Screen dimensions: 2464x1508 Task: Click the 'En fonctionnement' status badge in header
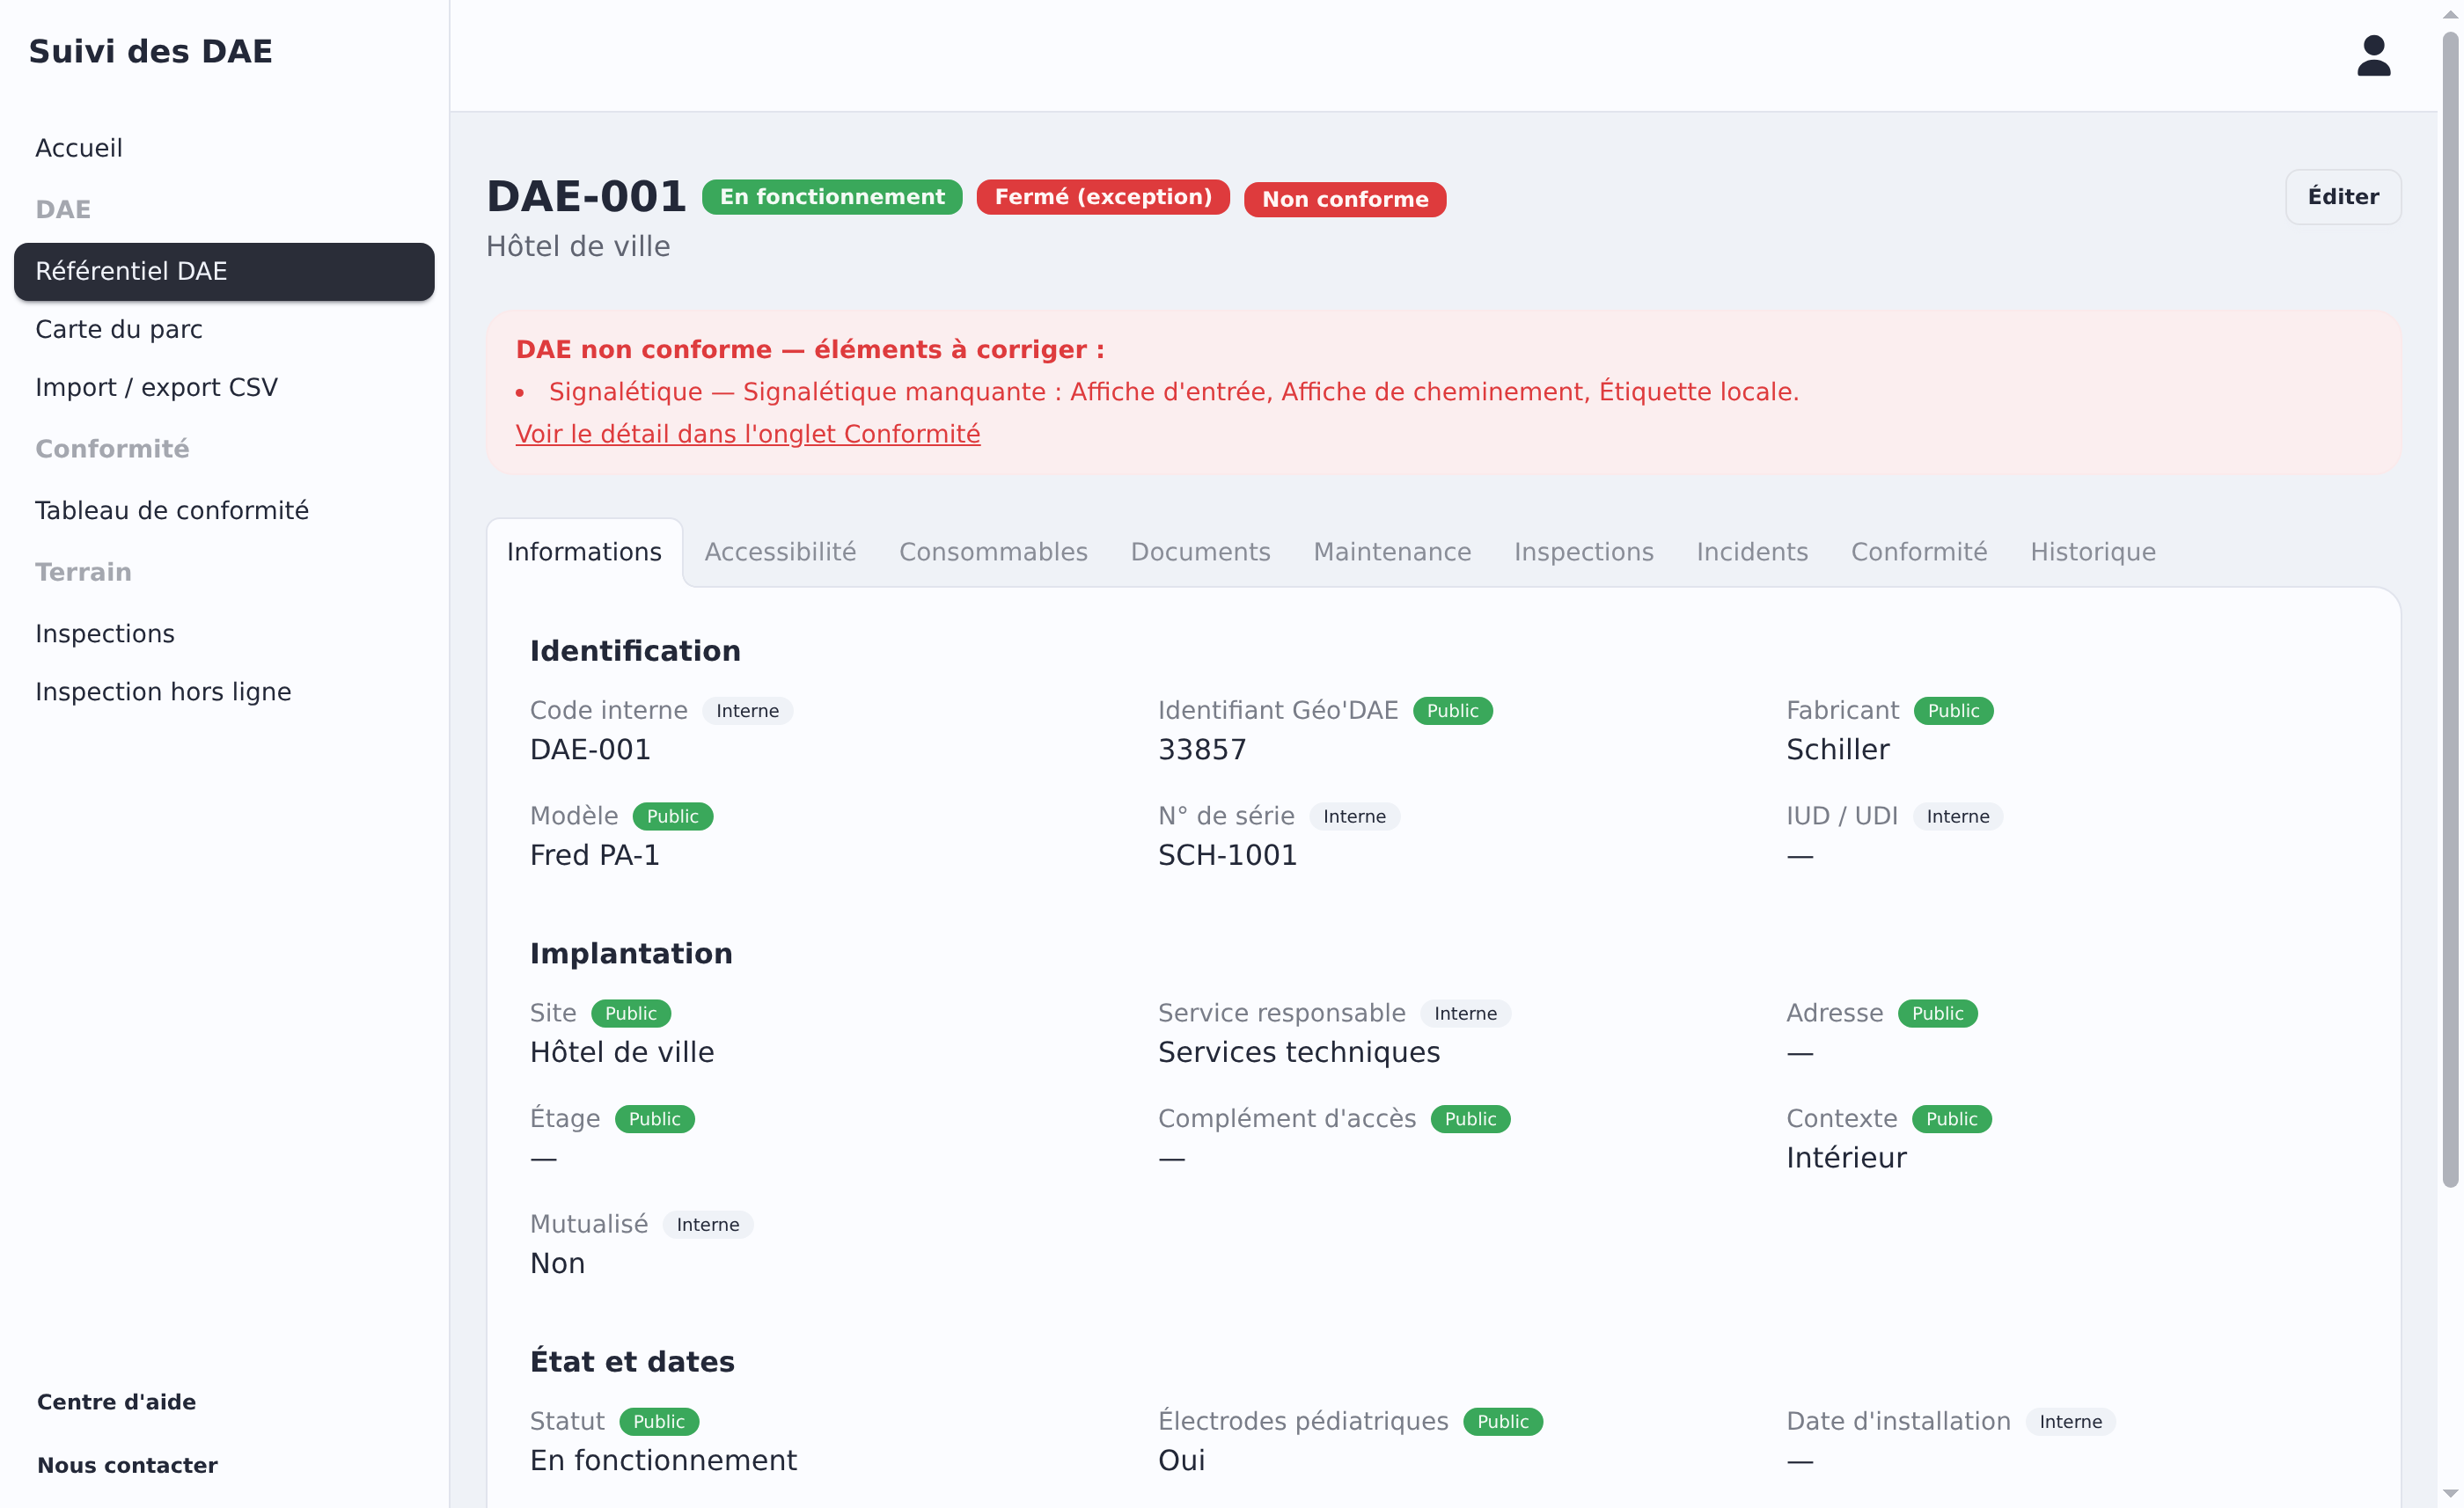pyautogui.click(x=832, y=197)
